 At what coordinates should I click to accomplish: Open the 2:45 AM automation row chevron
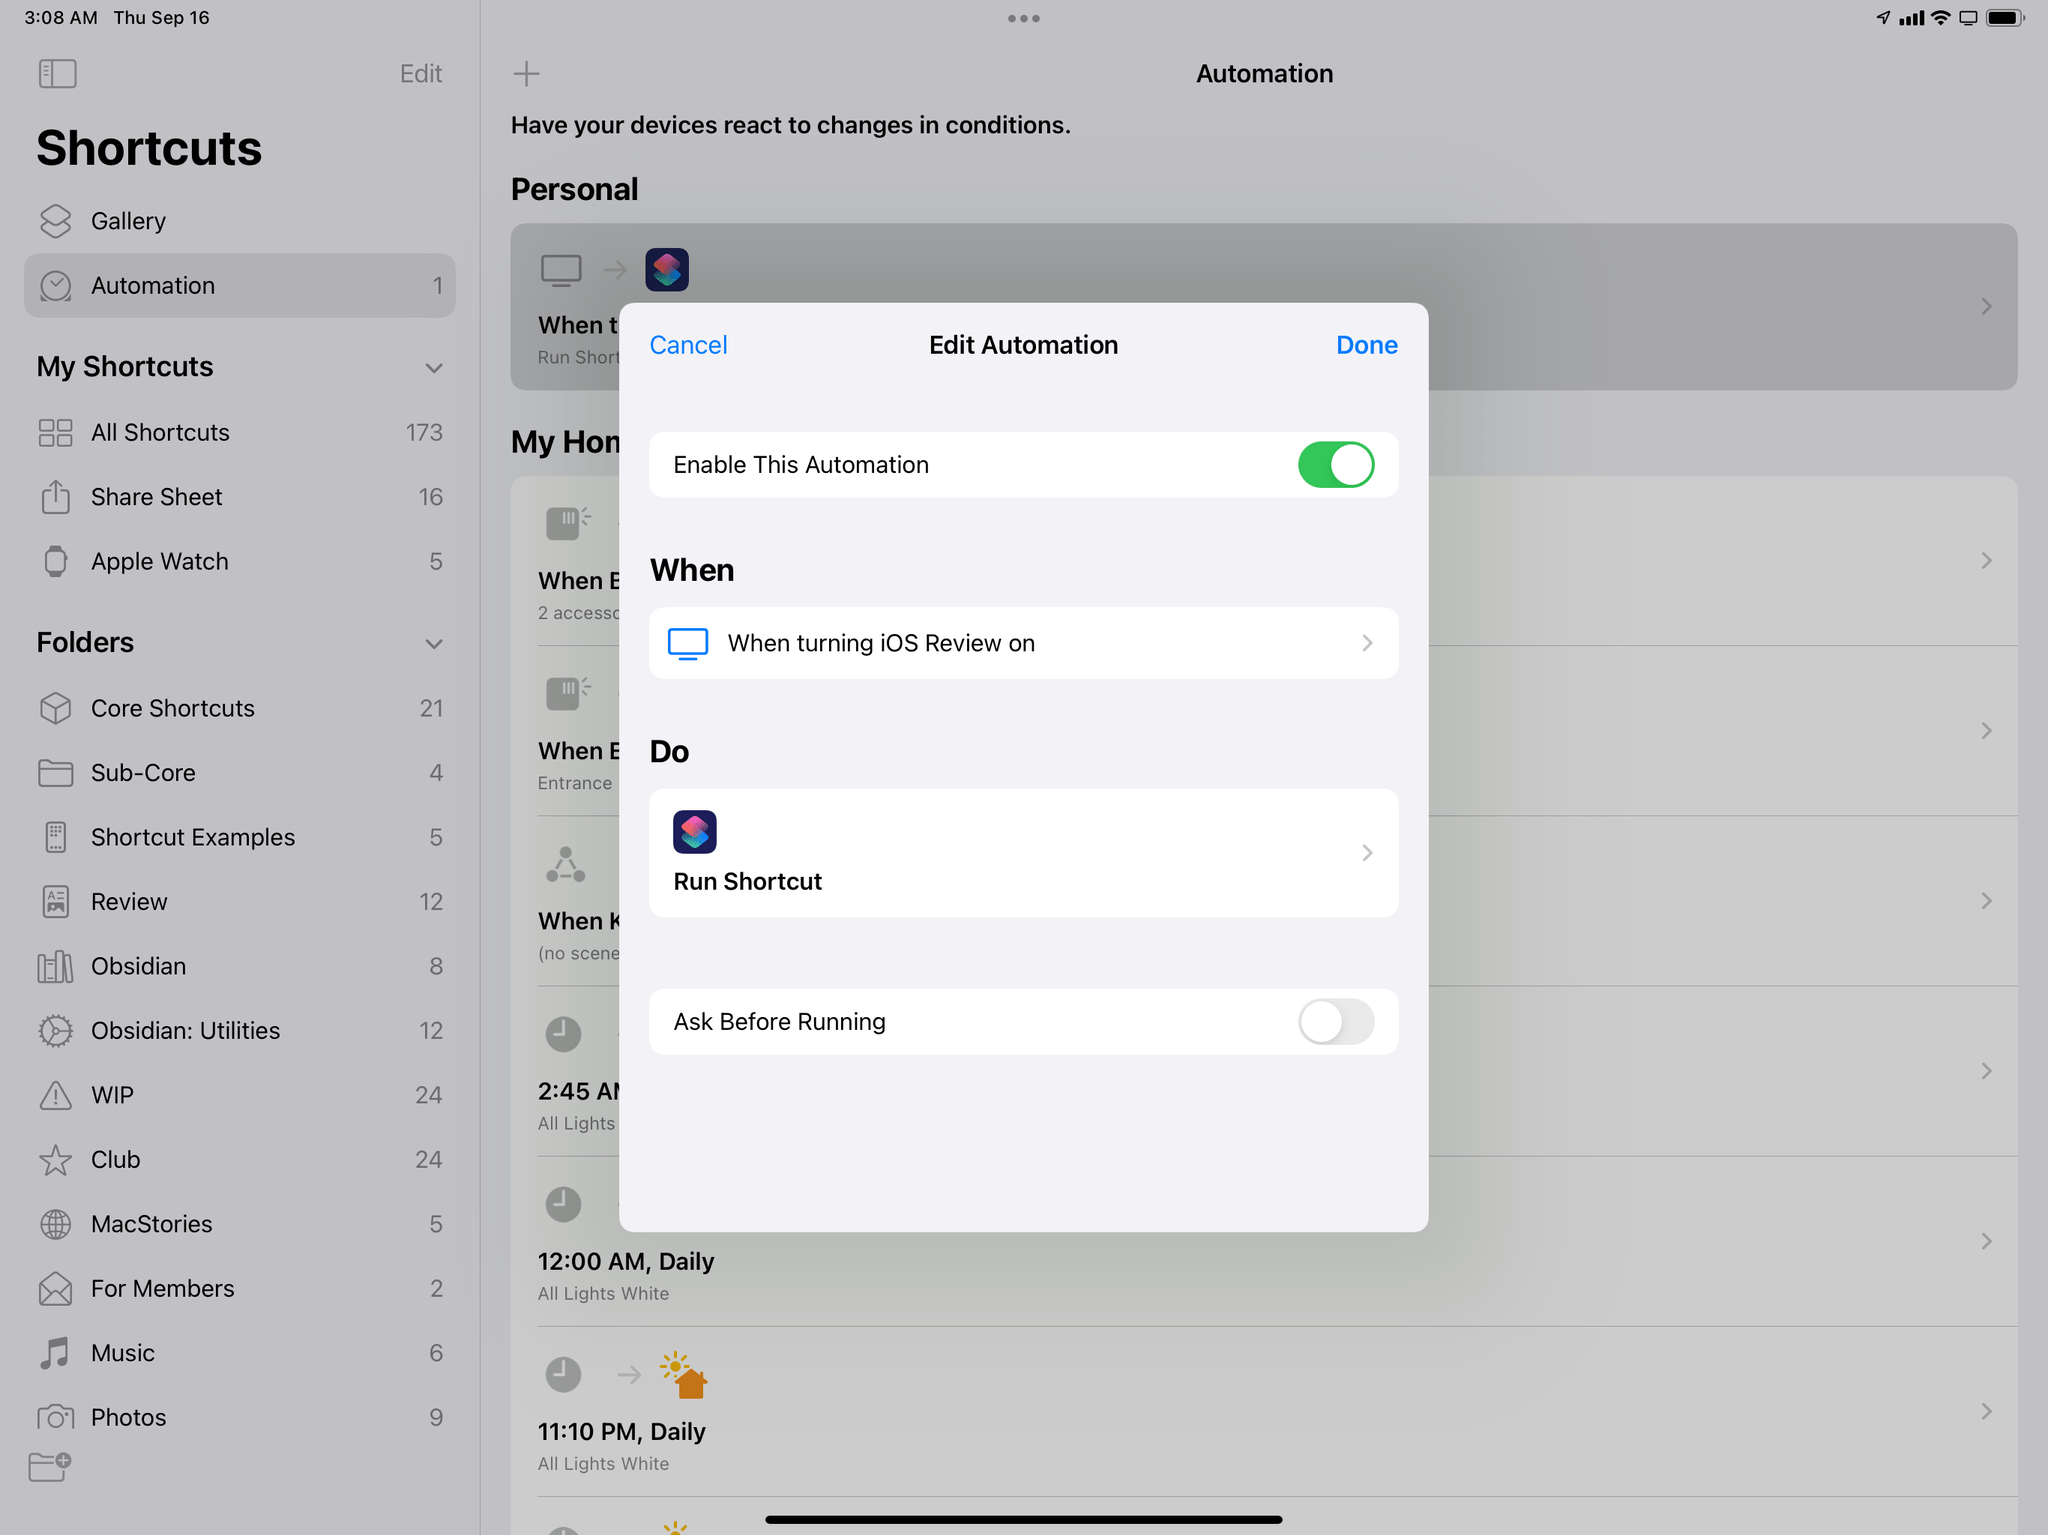1987,1071
